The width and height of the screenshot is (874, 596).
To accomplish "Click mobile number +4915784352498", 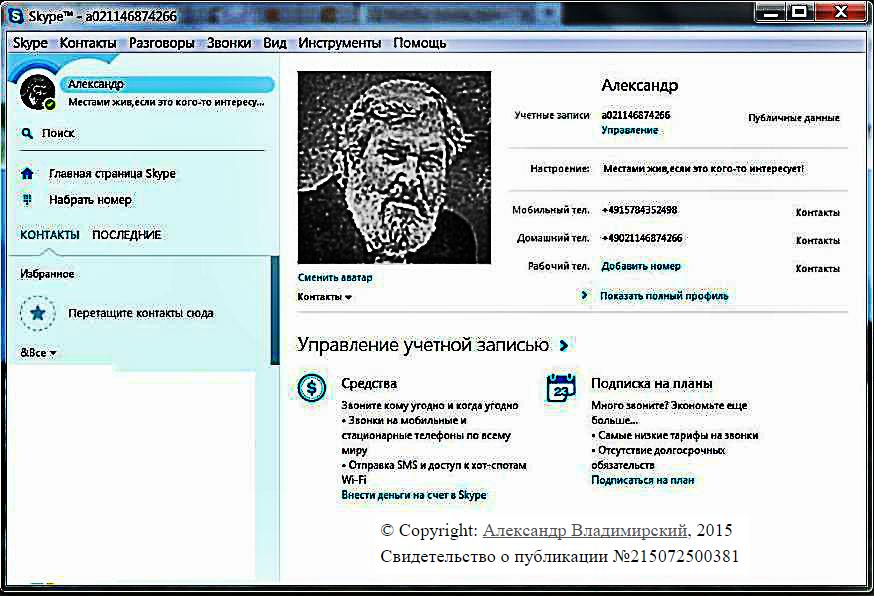I will [639, 210].
